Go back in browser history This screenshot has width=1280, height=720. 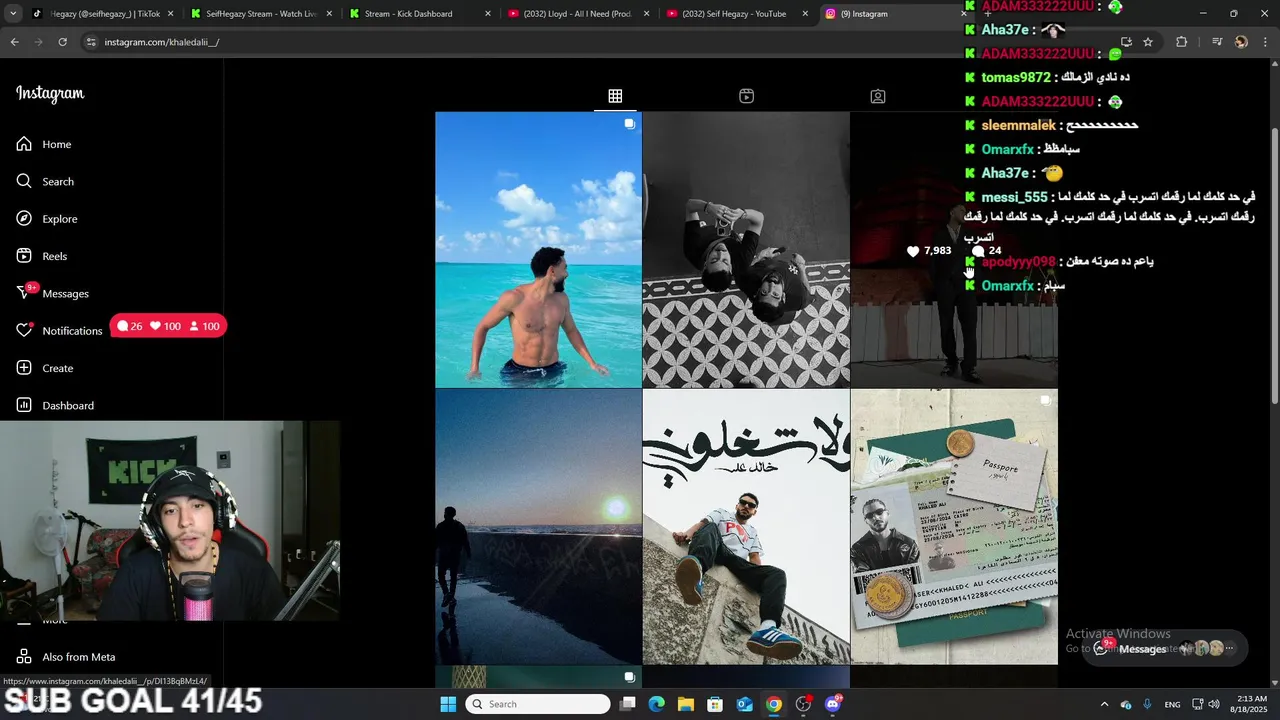(14, 42)
